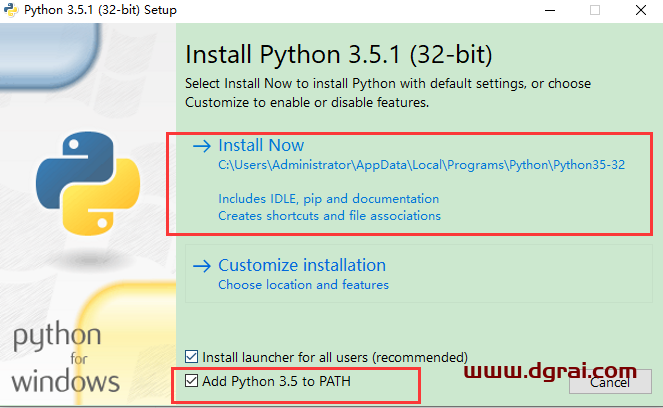Image resolution: width=663 pixels, height=408 pixels.
Task: Click the 'Install Python 3.5.1 (32-bit)' heading
Action: tap(339, 55)
